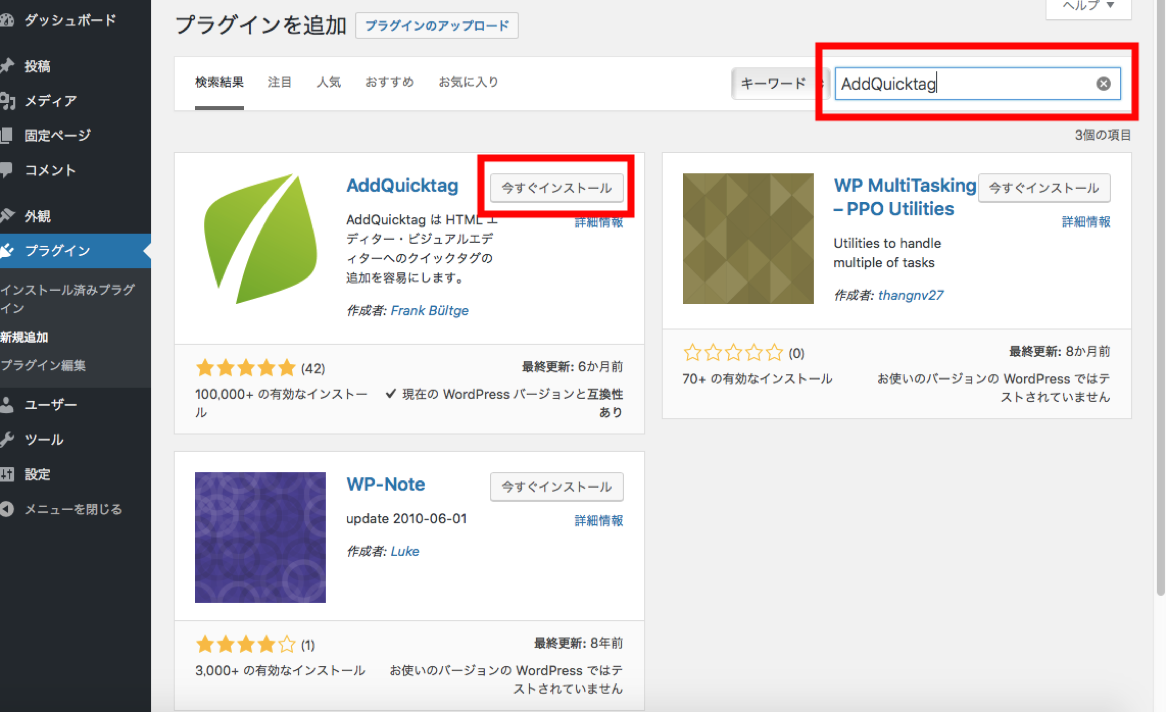This screenshot has width=1166, height=712.
Task: Install WP-Note with 今すぐインストール button
Action: pyautogui.click(x=556, y=487)
